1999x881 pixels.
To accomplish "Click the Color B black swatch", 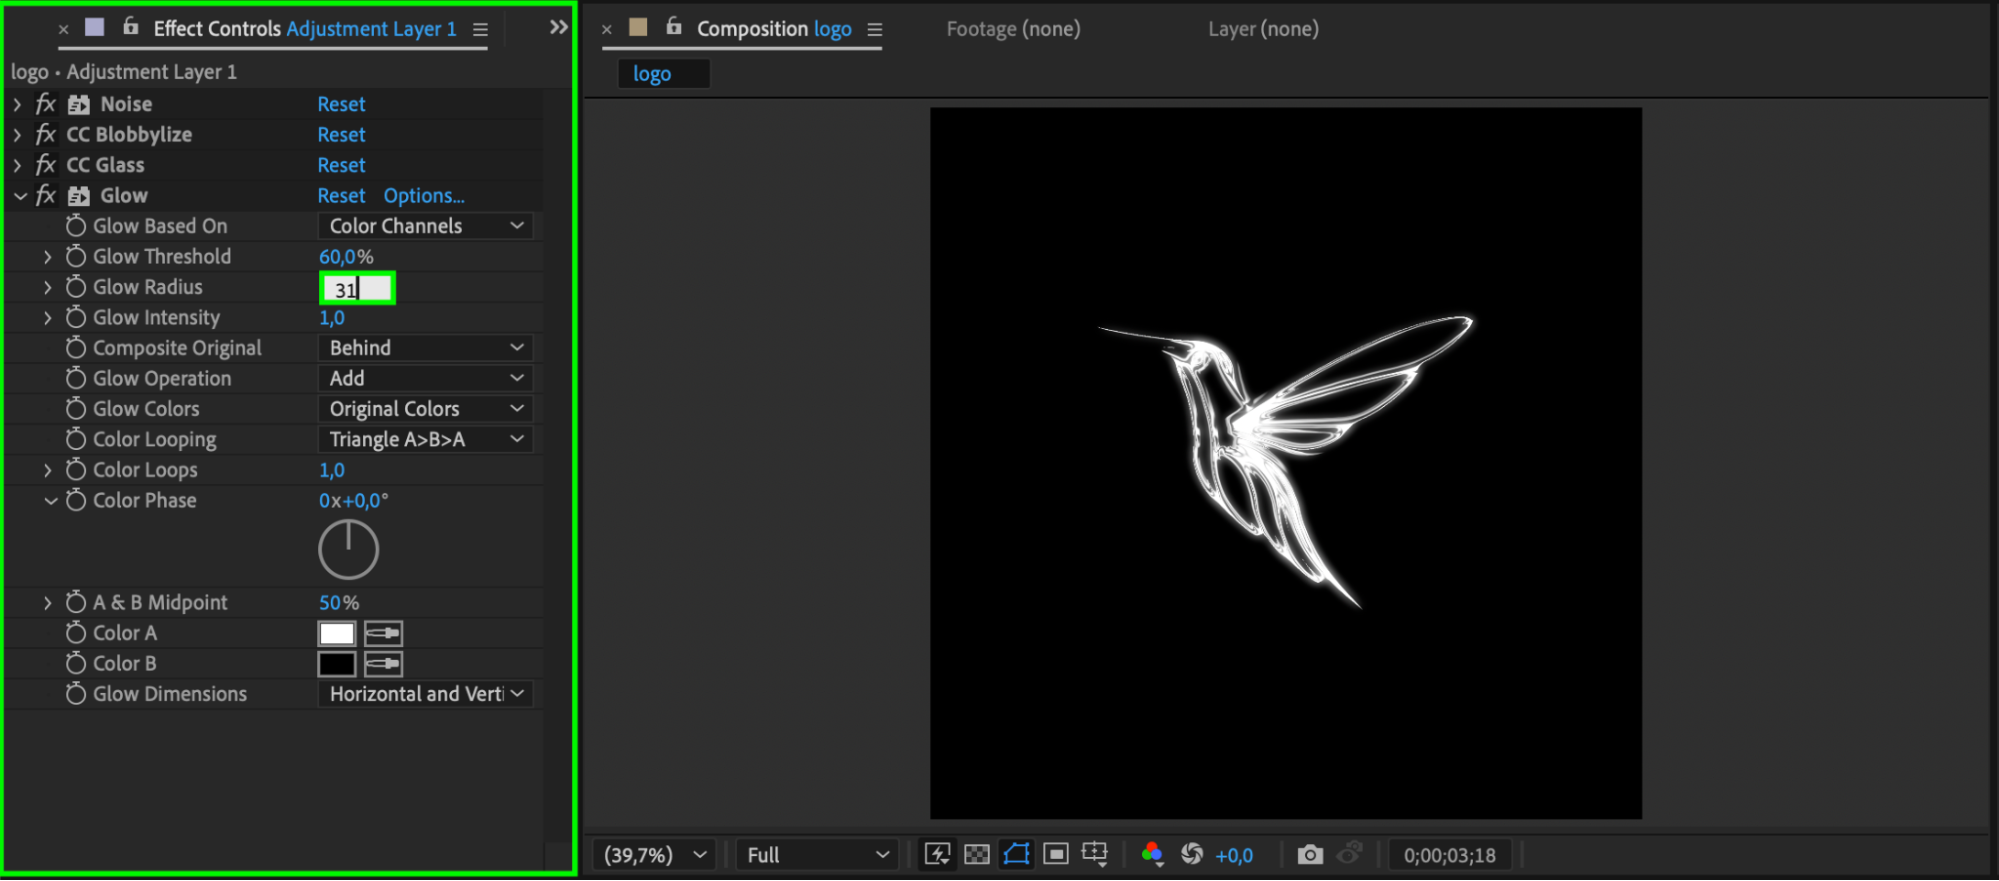I will point(337,664).
